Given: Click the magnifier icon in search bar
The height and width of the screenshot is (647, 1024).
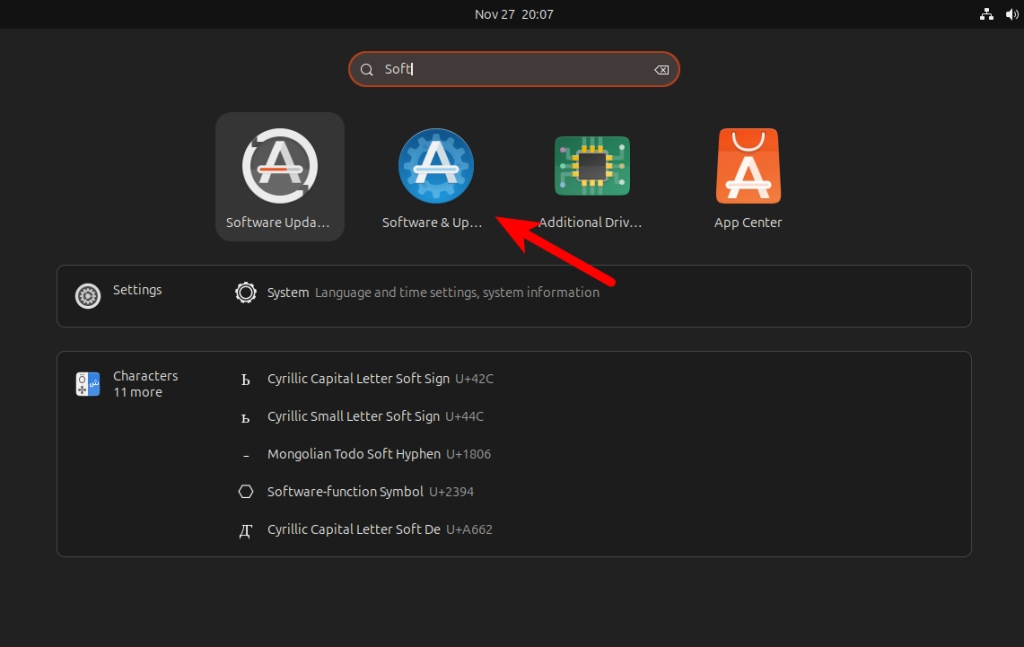Looking at the screenshot, I should 368,70.
